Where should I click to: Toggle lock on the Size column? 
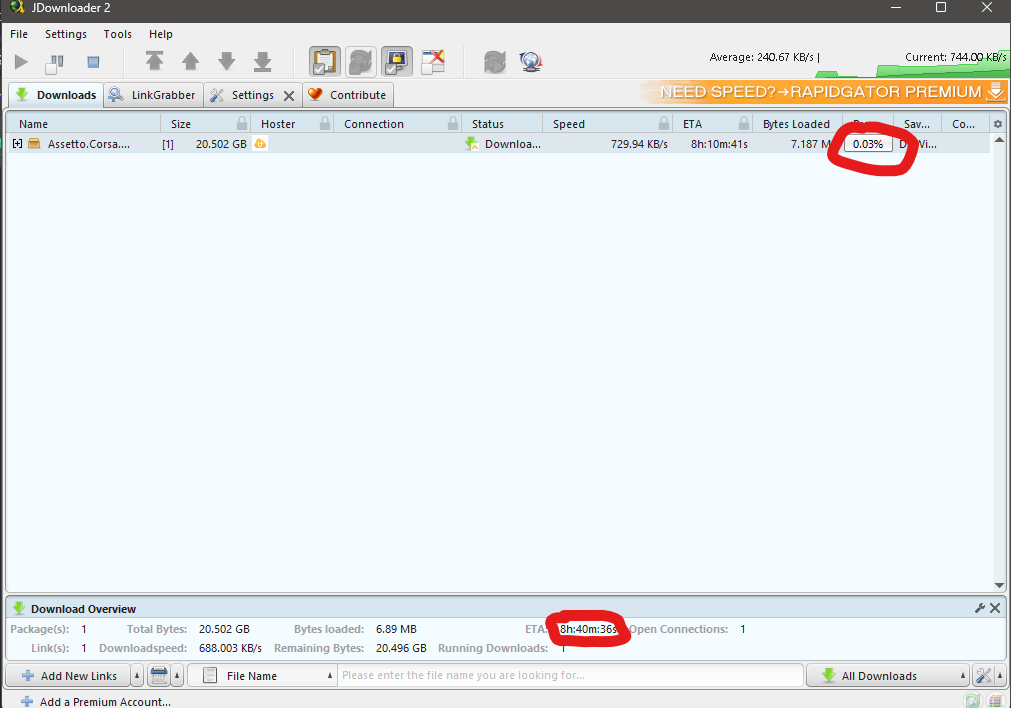click(x=242, y=123)
